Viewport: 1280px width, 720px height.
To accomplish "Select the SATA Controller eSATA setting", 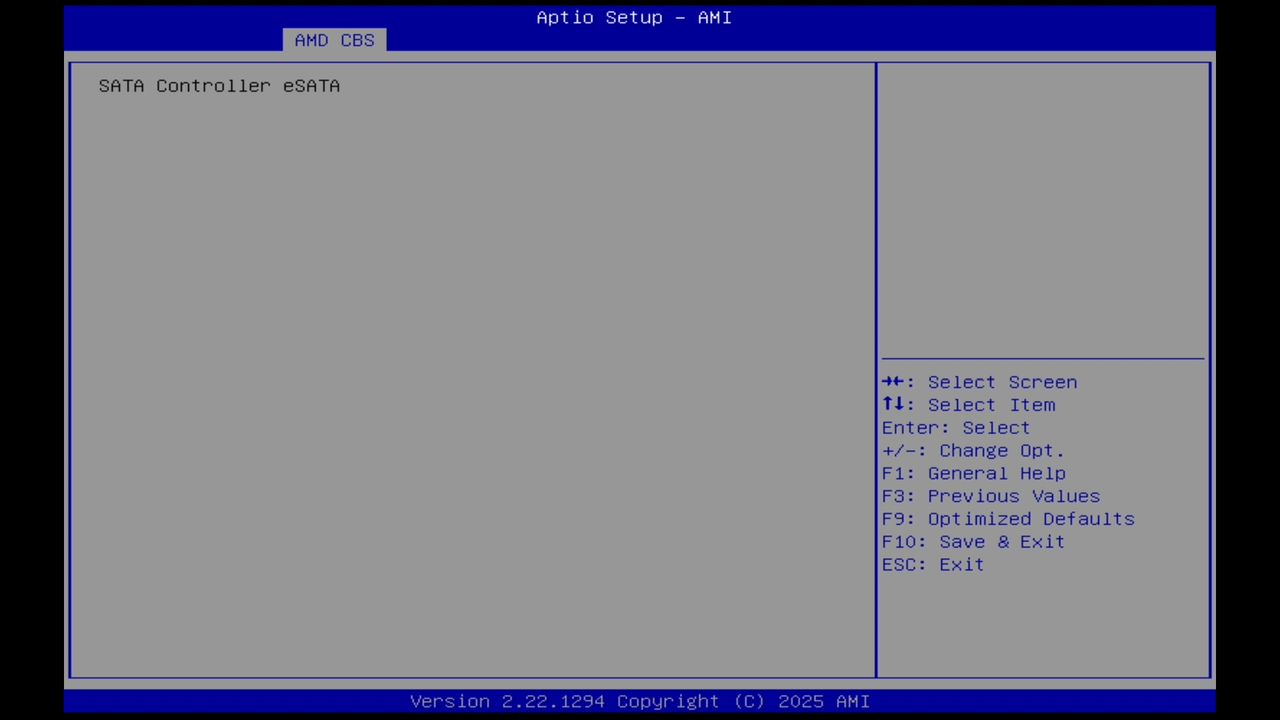I will click(219, 86).
